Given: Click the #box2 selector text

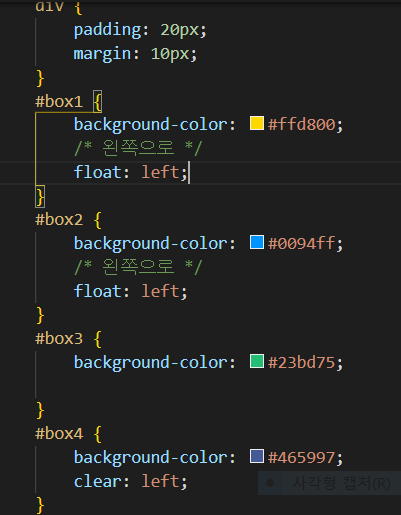Looking at the screenshot, I should 59,220.
